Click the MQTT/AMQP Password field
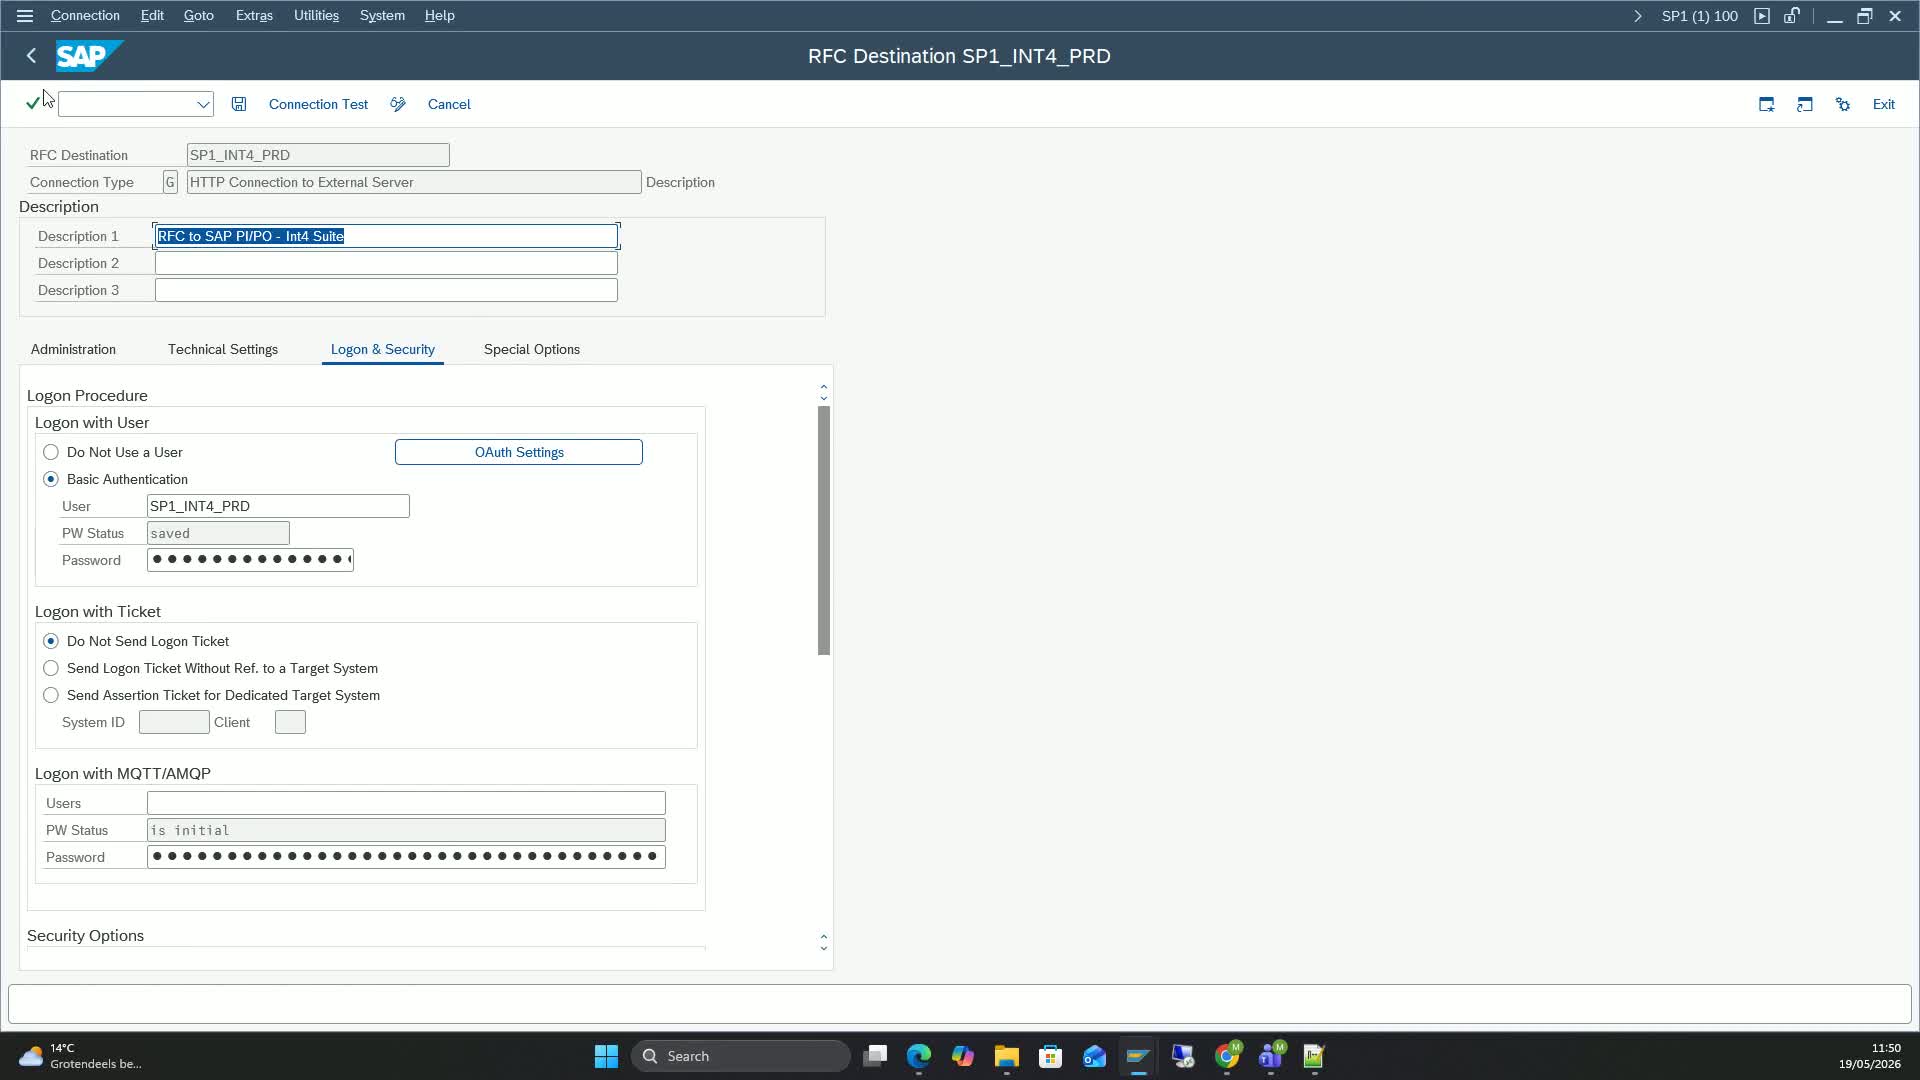Viewport: 1920px width, 1080px height. (x=406, y=857)
